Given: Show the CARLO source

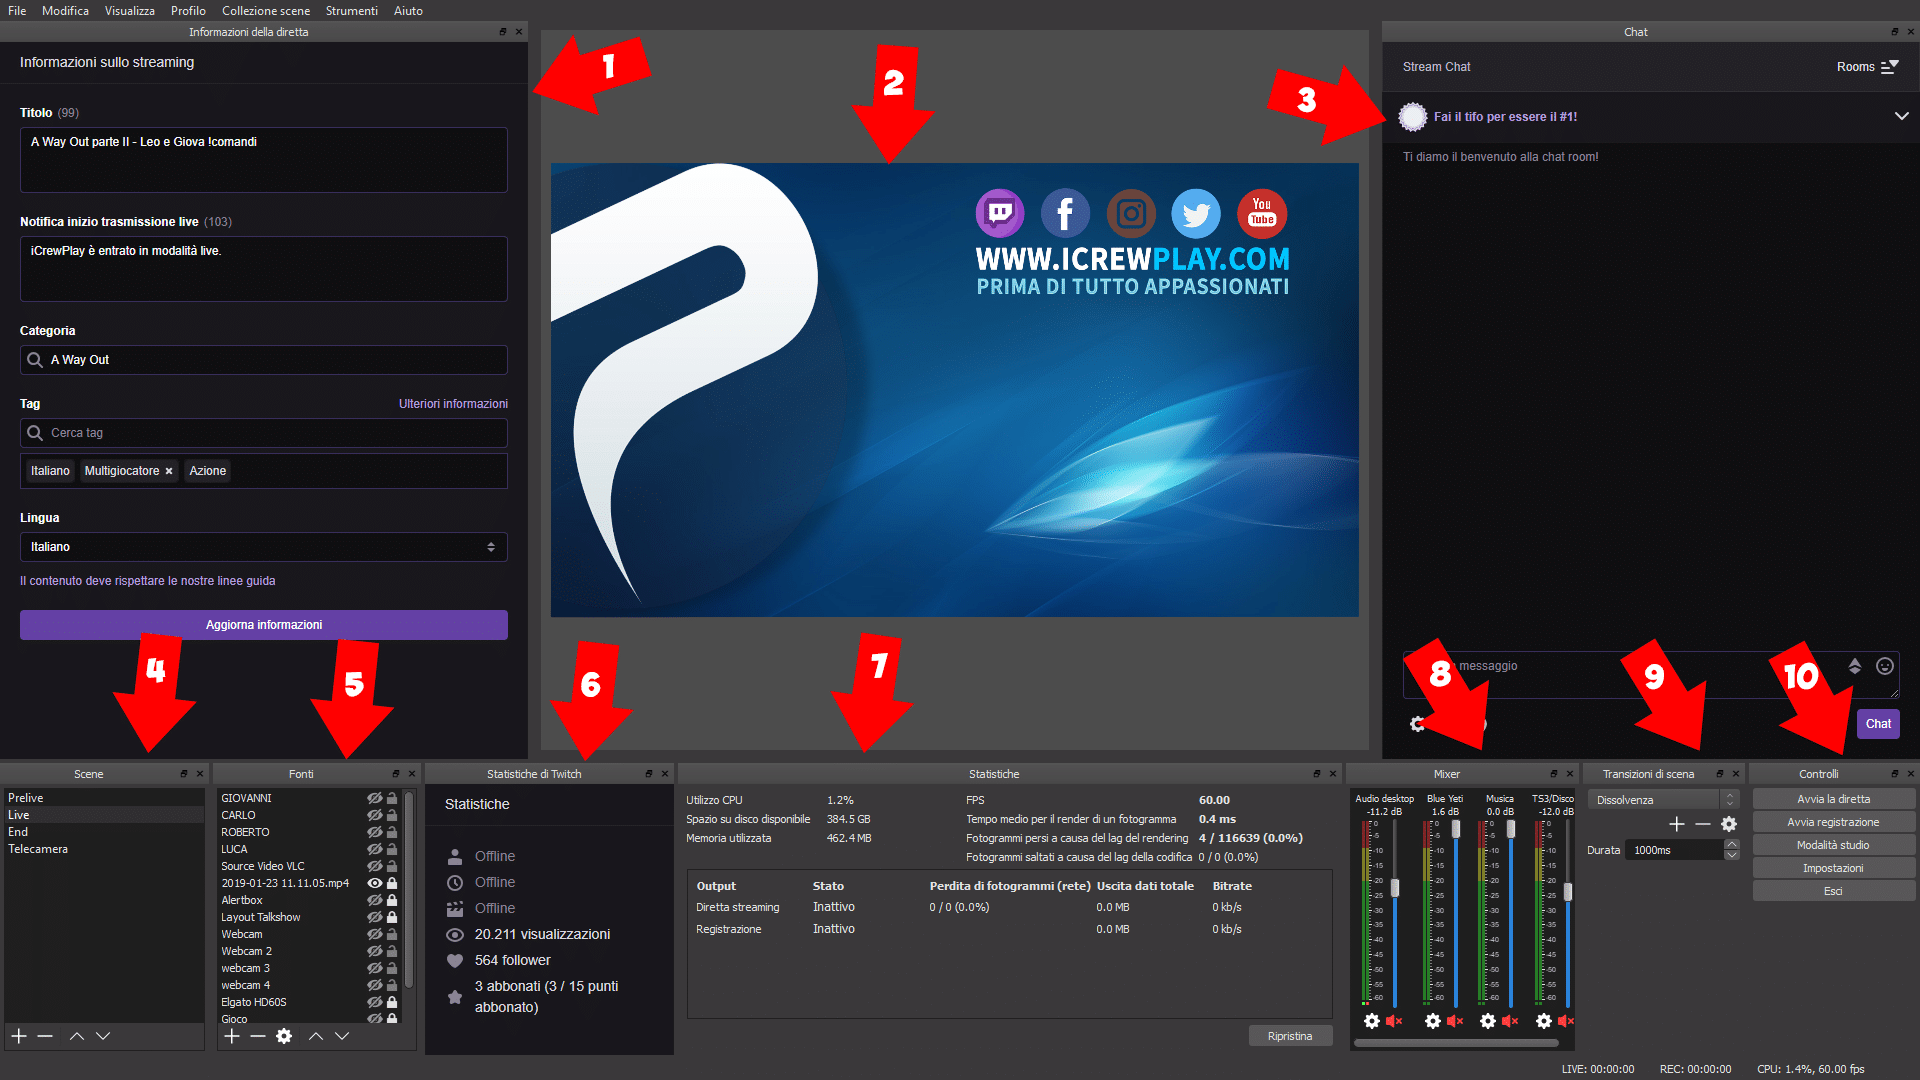Looking at the screenshot, I should pos(375,815).
